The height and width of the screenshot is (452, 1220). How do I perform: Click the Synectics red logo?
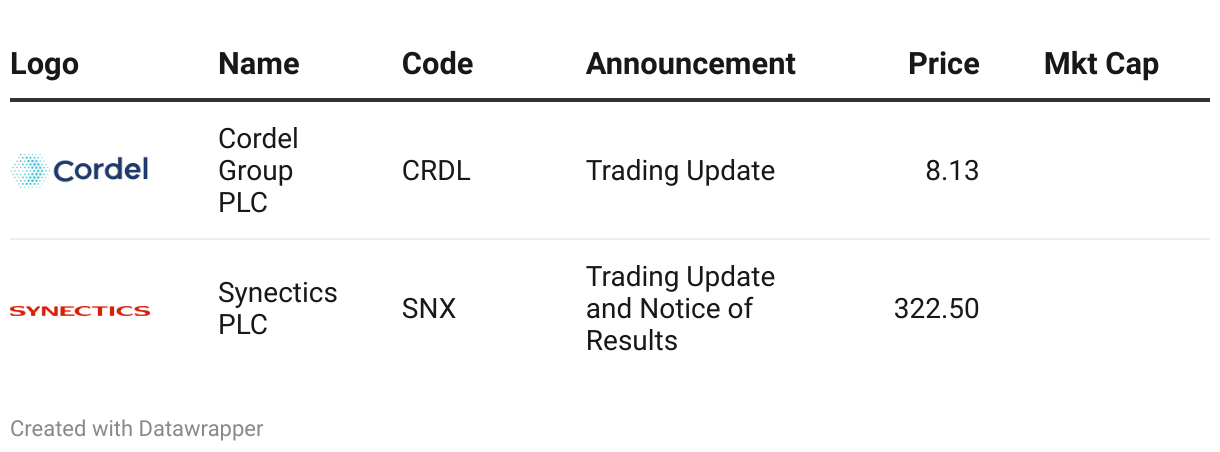[x=80, y=311]
